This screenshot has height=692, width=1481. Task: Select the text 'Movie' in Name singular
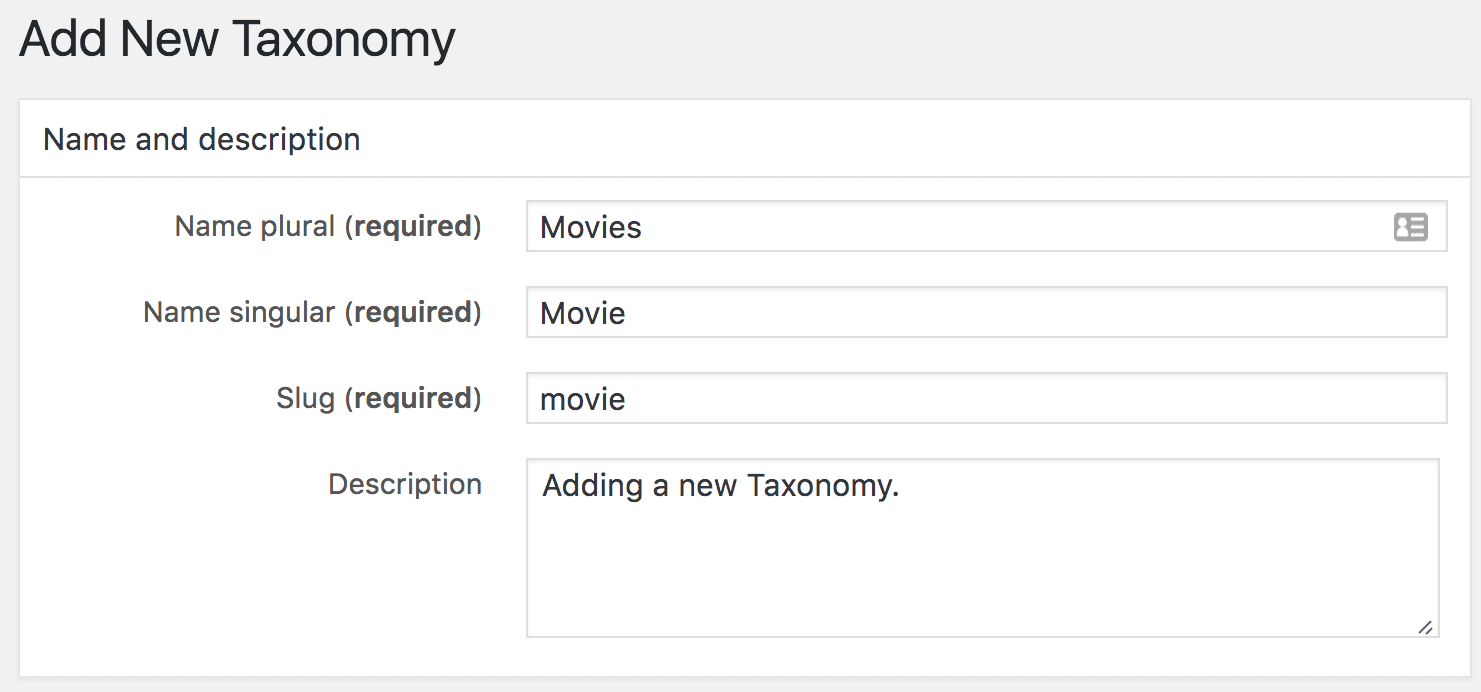[582, 313]
